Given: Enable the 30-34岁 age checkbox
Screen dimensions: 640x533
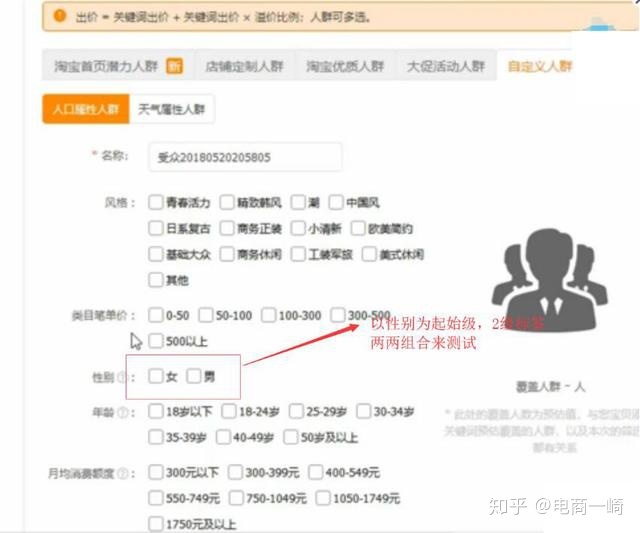Looking at the screenshot, I should pyautogui.click(x=364, y=411).
